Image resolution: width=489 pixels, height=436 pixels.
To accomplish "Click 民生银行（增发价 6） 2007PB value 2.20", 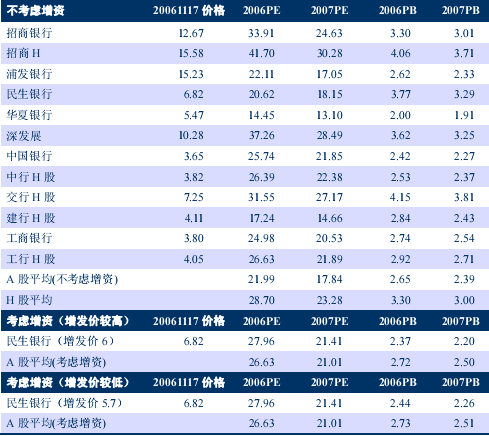I will 464,341.
